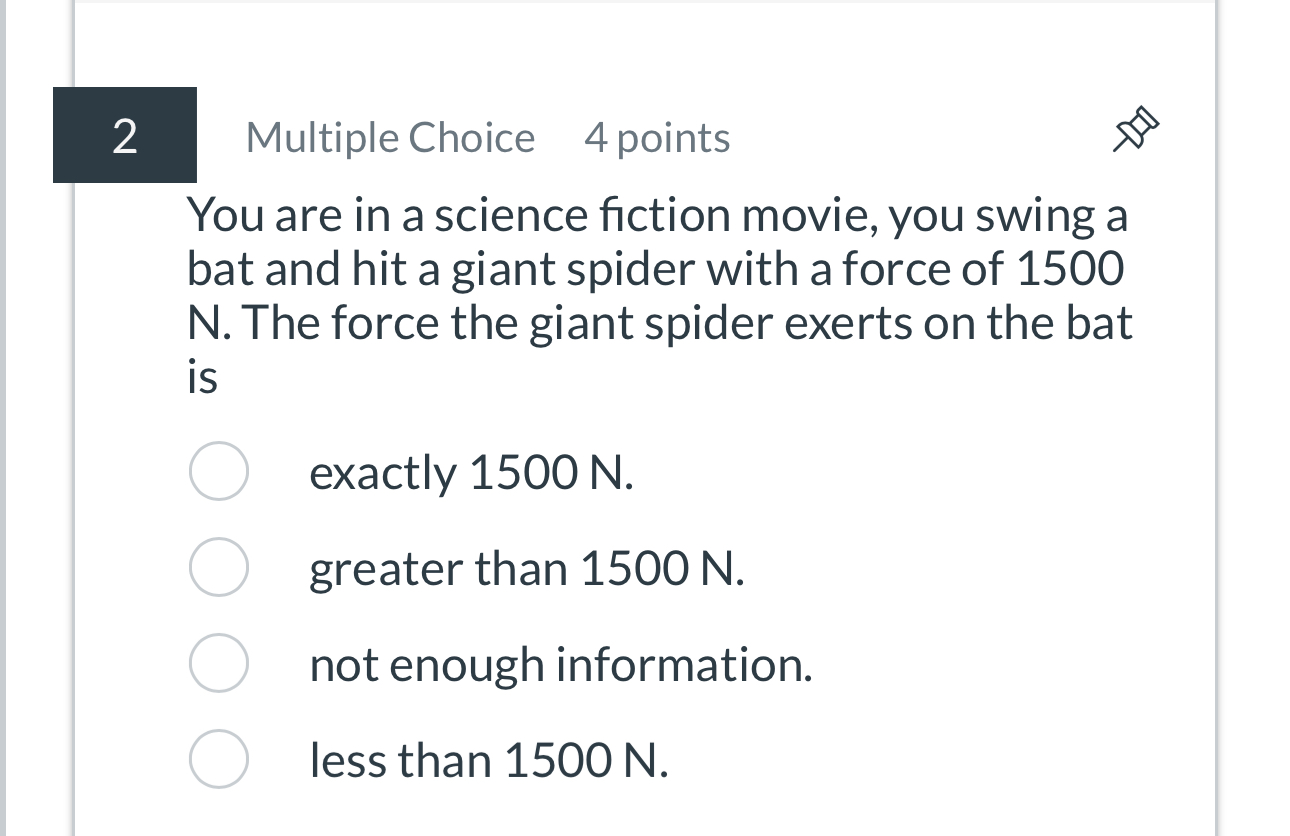The image size is (1290, 836).
Task: Choose the answer text greater than 1500 N
Action: tap(526, 567)
